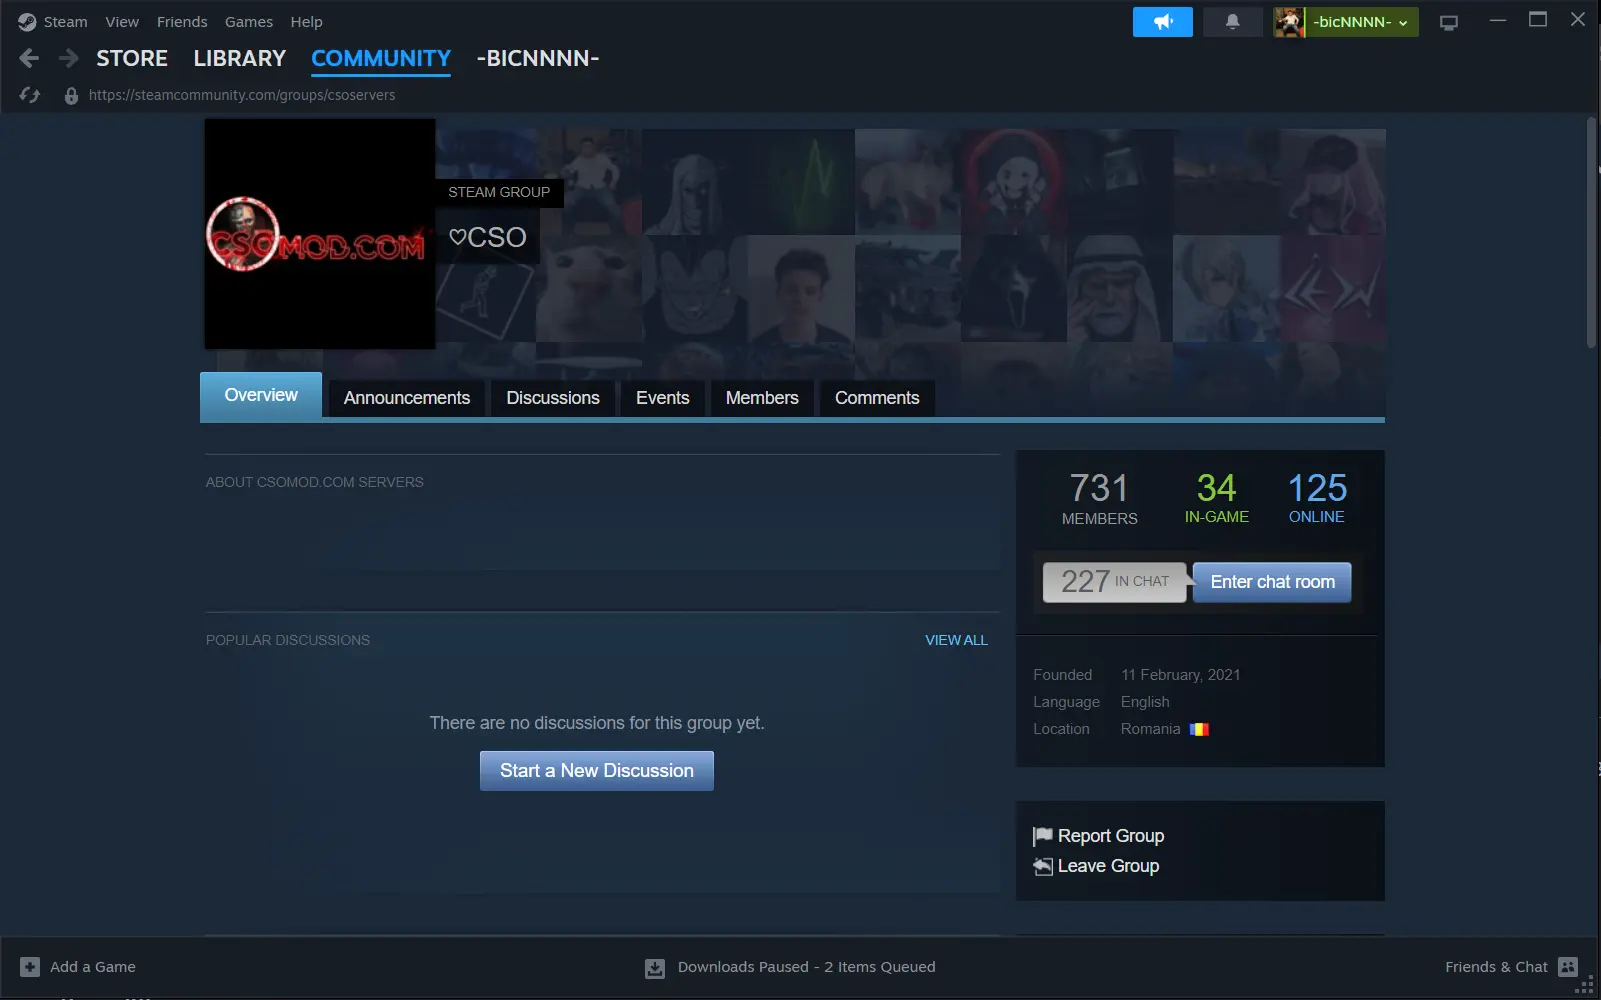
Task: Click the POPULAR DISCUSSIONS heading
Action: tap(288, 640)
